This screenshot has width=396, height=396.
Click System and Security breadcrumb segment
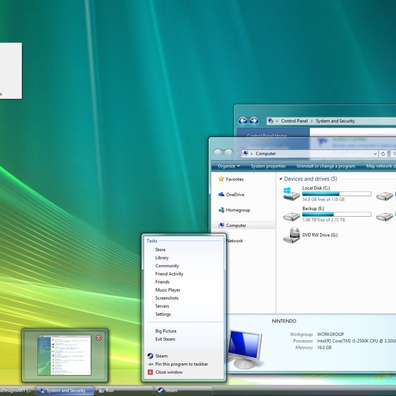click(335, 121)
